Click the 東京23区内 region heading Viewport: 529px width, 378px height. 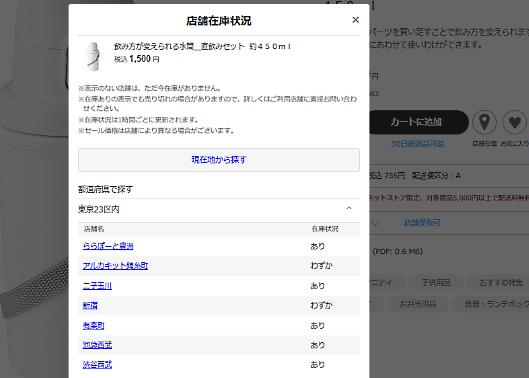[x=99, y=209]
